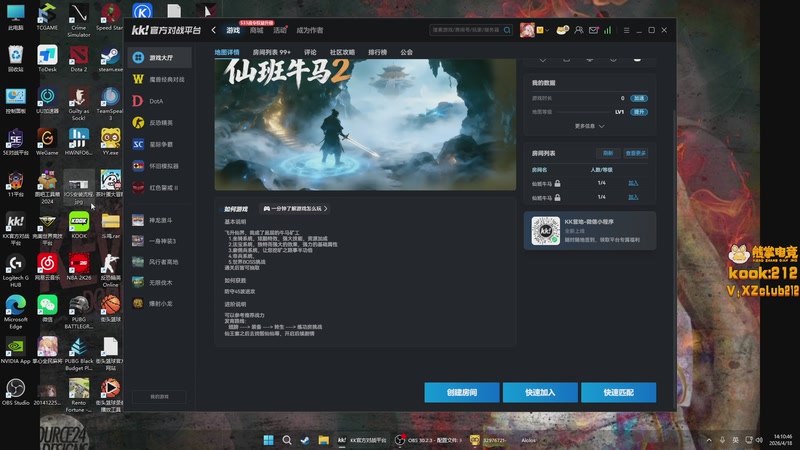Image resolution: width=800 pixels, height=450 pixels.
Task: Open KOOK desktop shortcut
Action: point(79,225)
